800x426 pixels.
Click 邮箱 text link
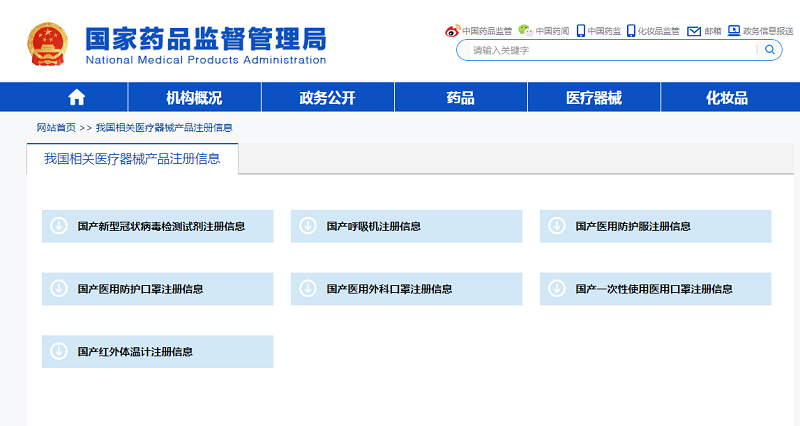pyautogui.click(x=713, y=31)
